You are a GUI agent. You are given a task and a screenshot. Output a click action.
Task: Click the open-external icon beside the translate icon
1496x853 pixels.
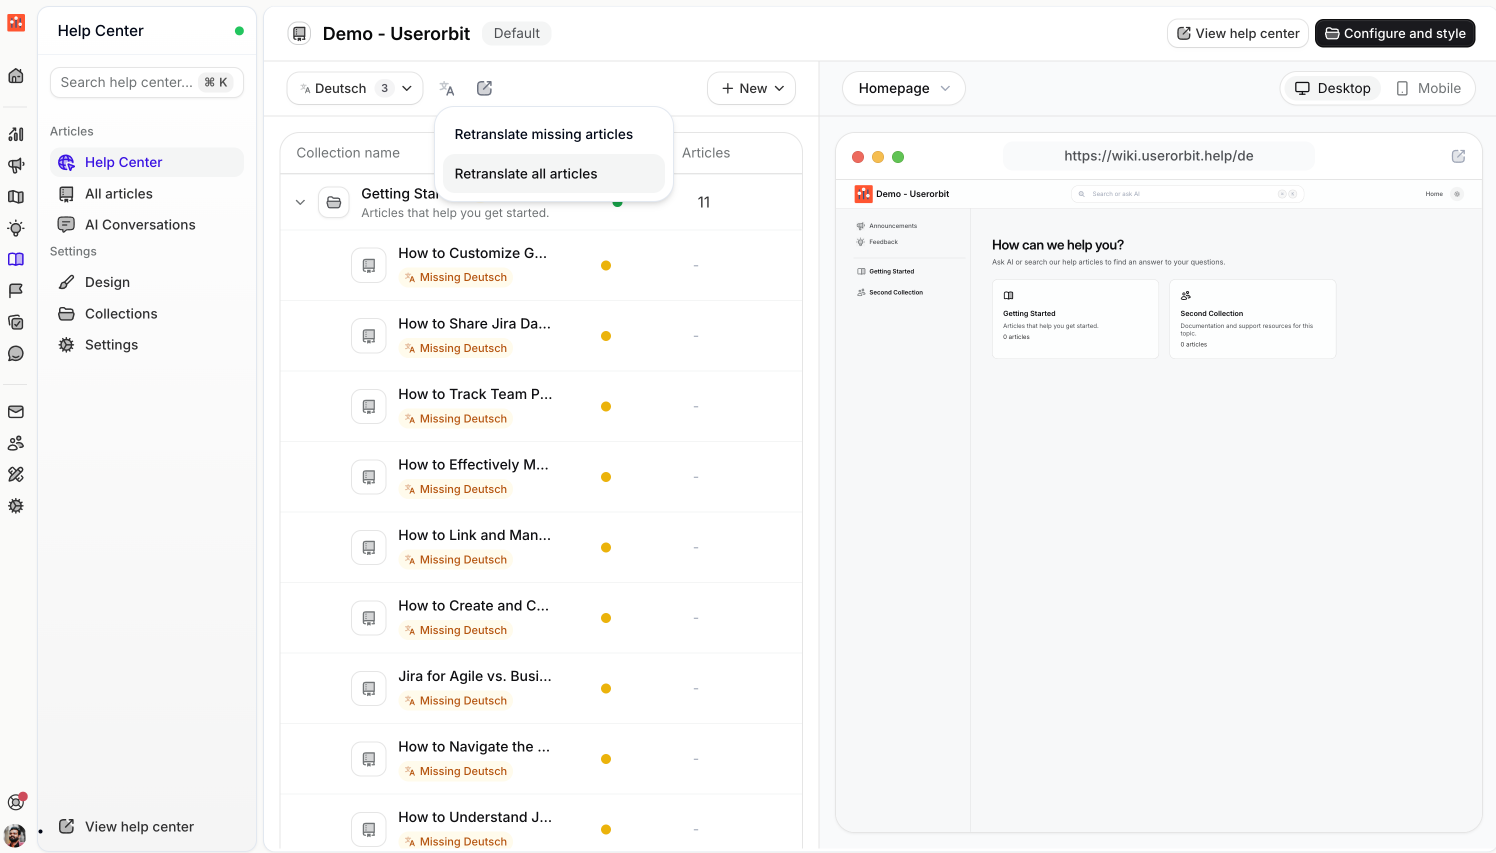pos(485,89)
